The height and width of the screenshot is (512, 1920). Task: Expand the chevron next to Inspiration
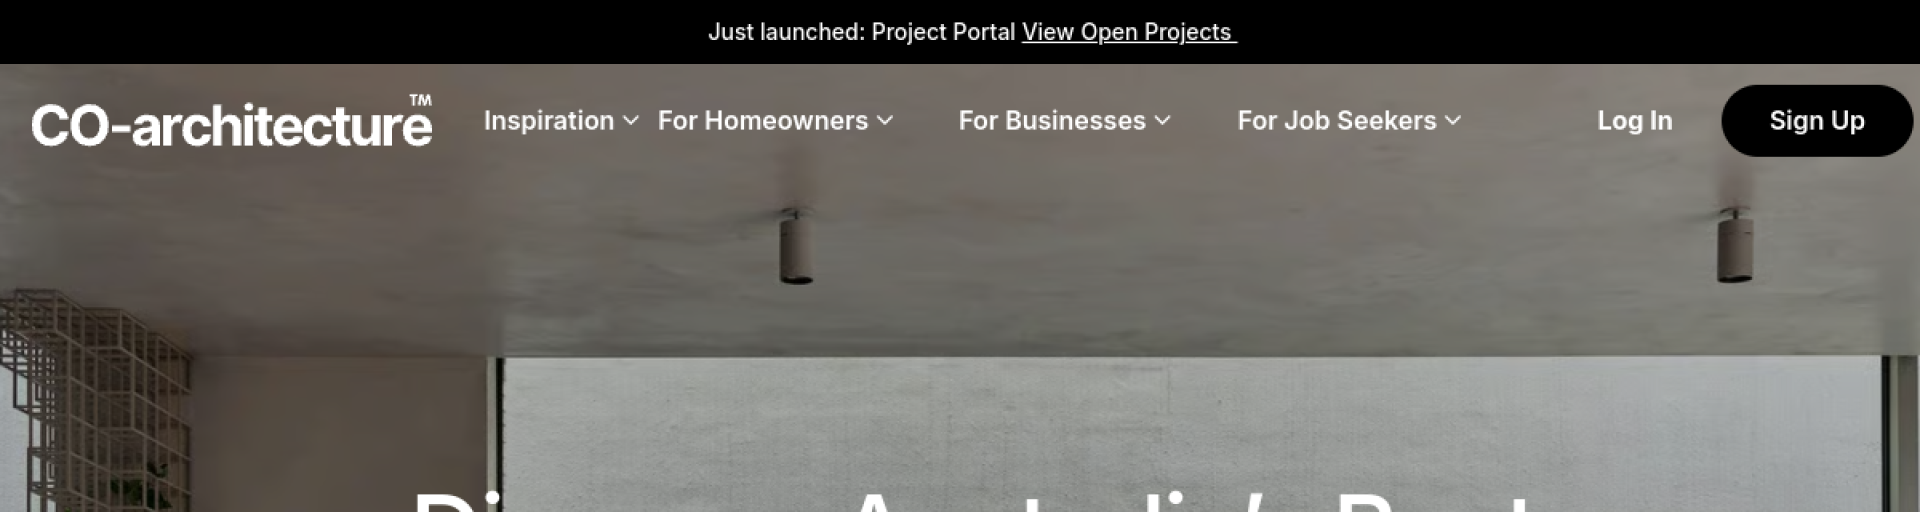click(x=631, y=120)
